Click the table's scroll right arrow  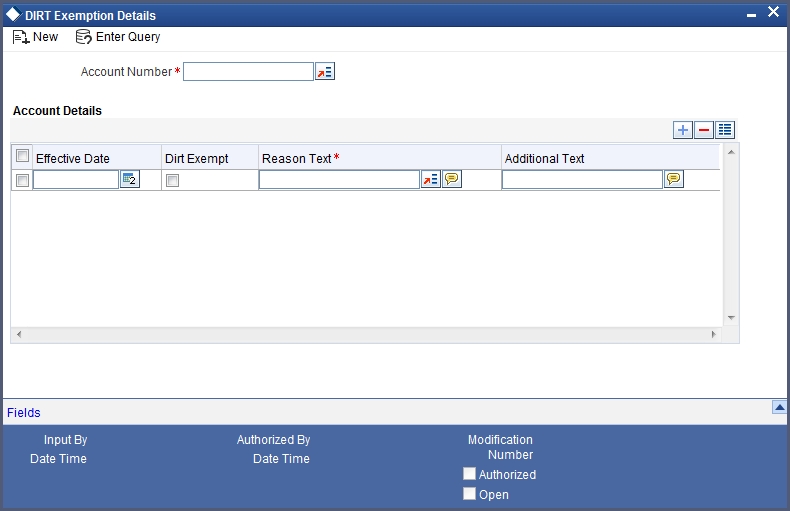pos(713,334)
